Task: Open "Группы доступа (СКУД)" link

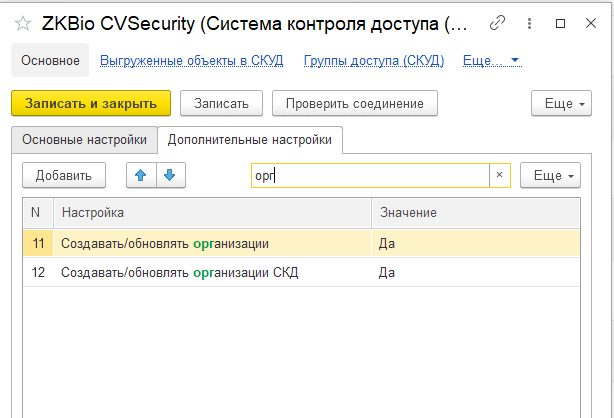Action: tap(373, 61)
